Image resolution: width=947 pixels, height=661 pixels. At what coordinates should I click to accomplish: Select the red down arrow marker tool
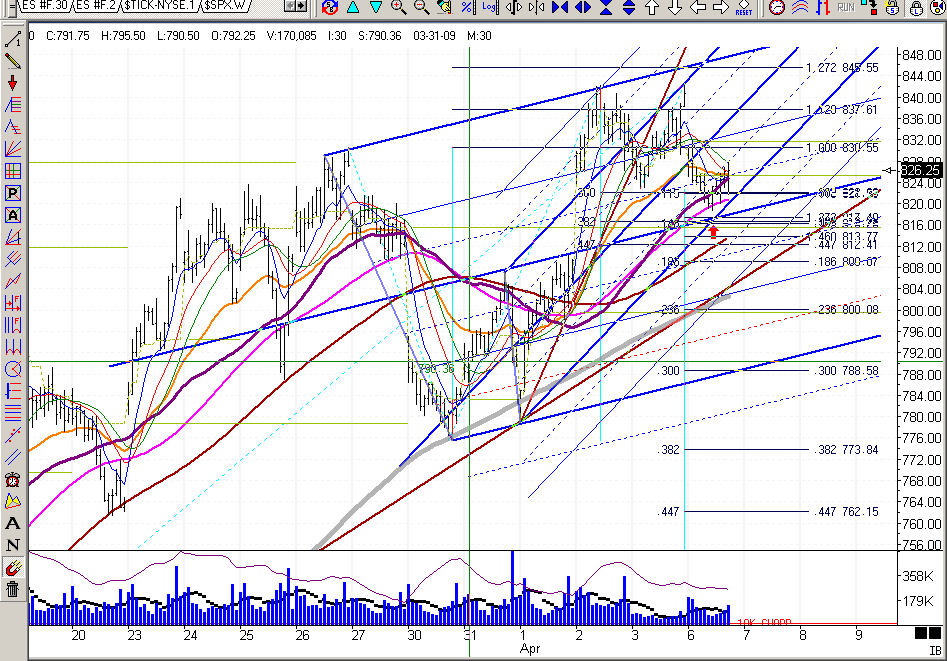(13, 82)
